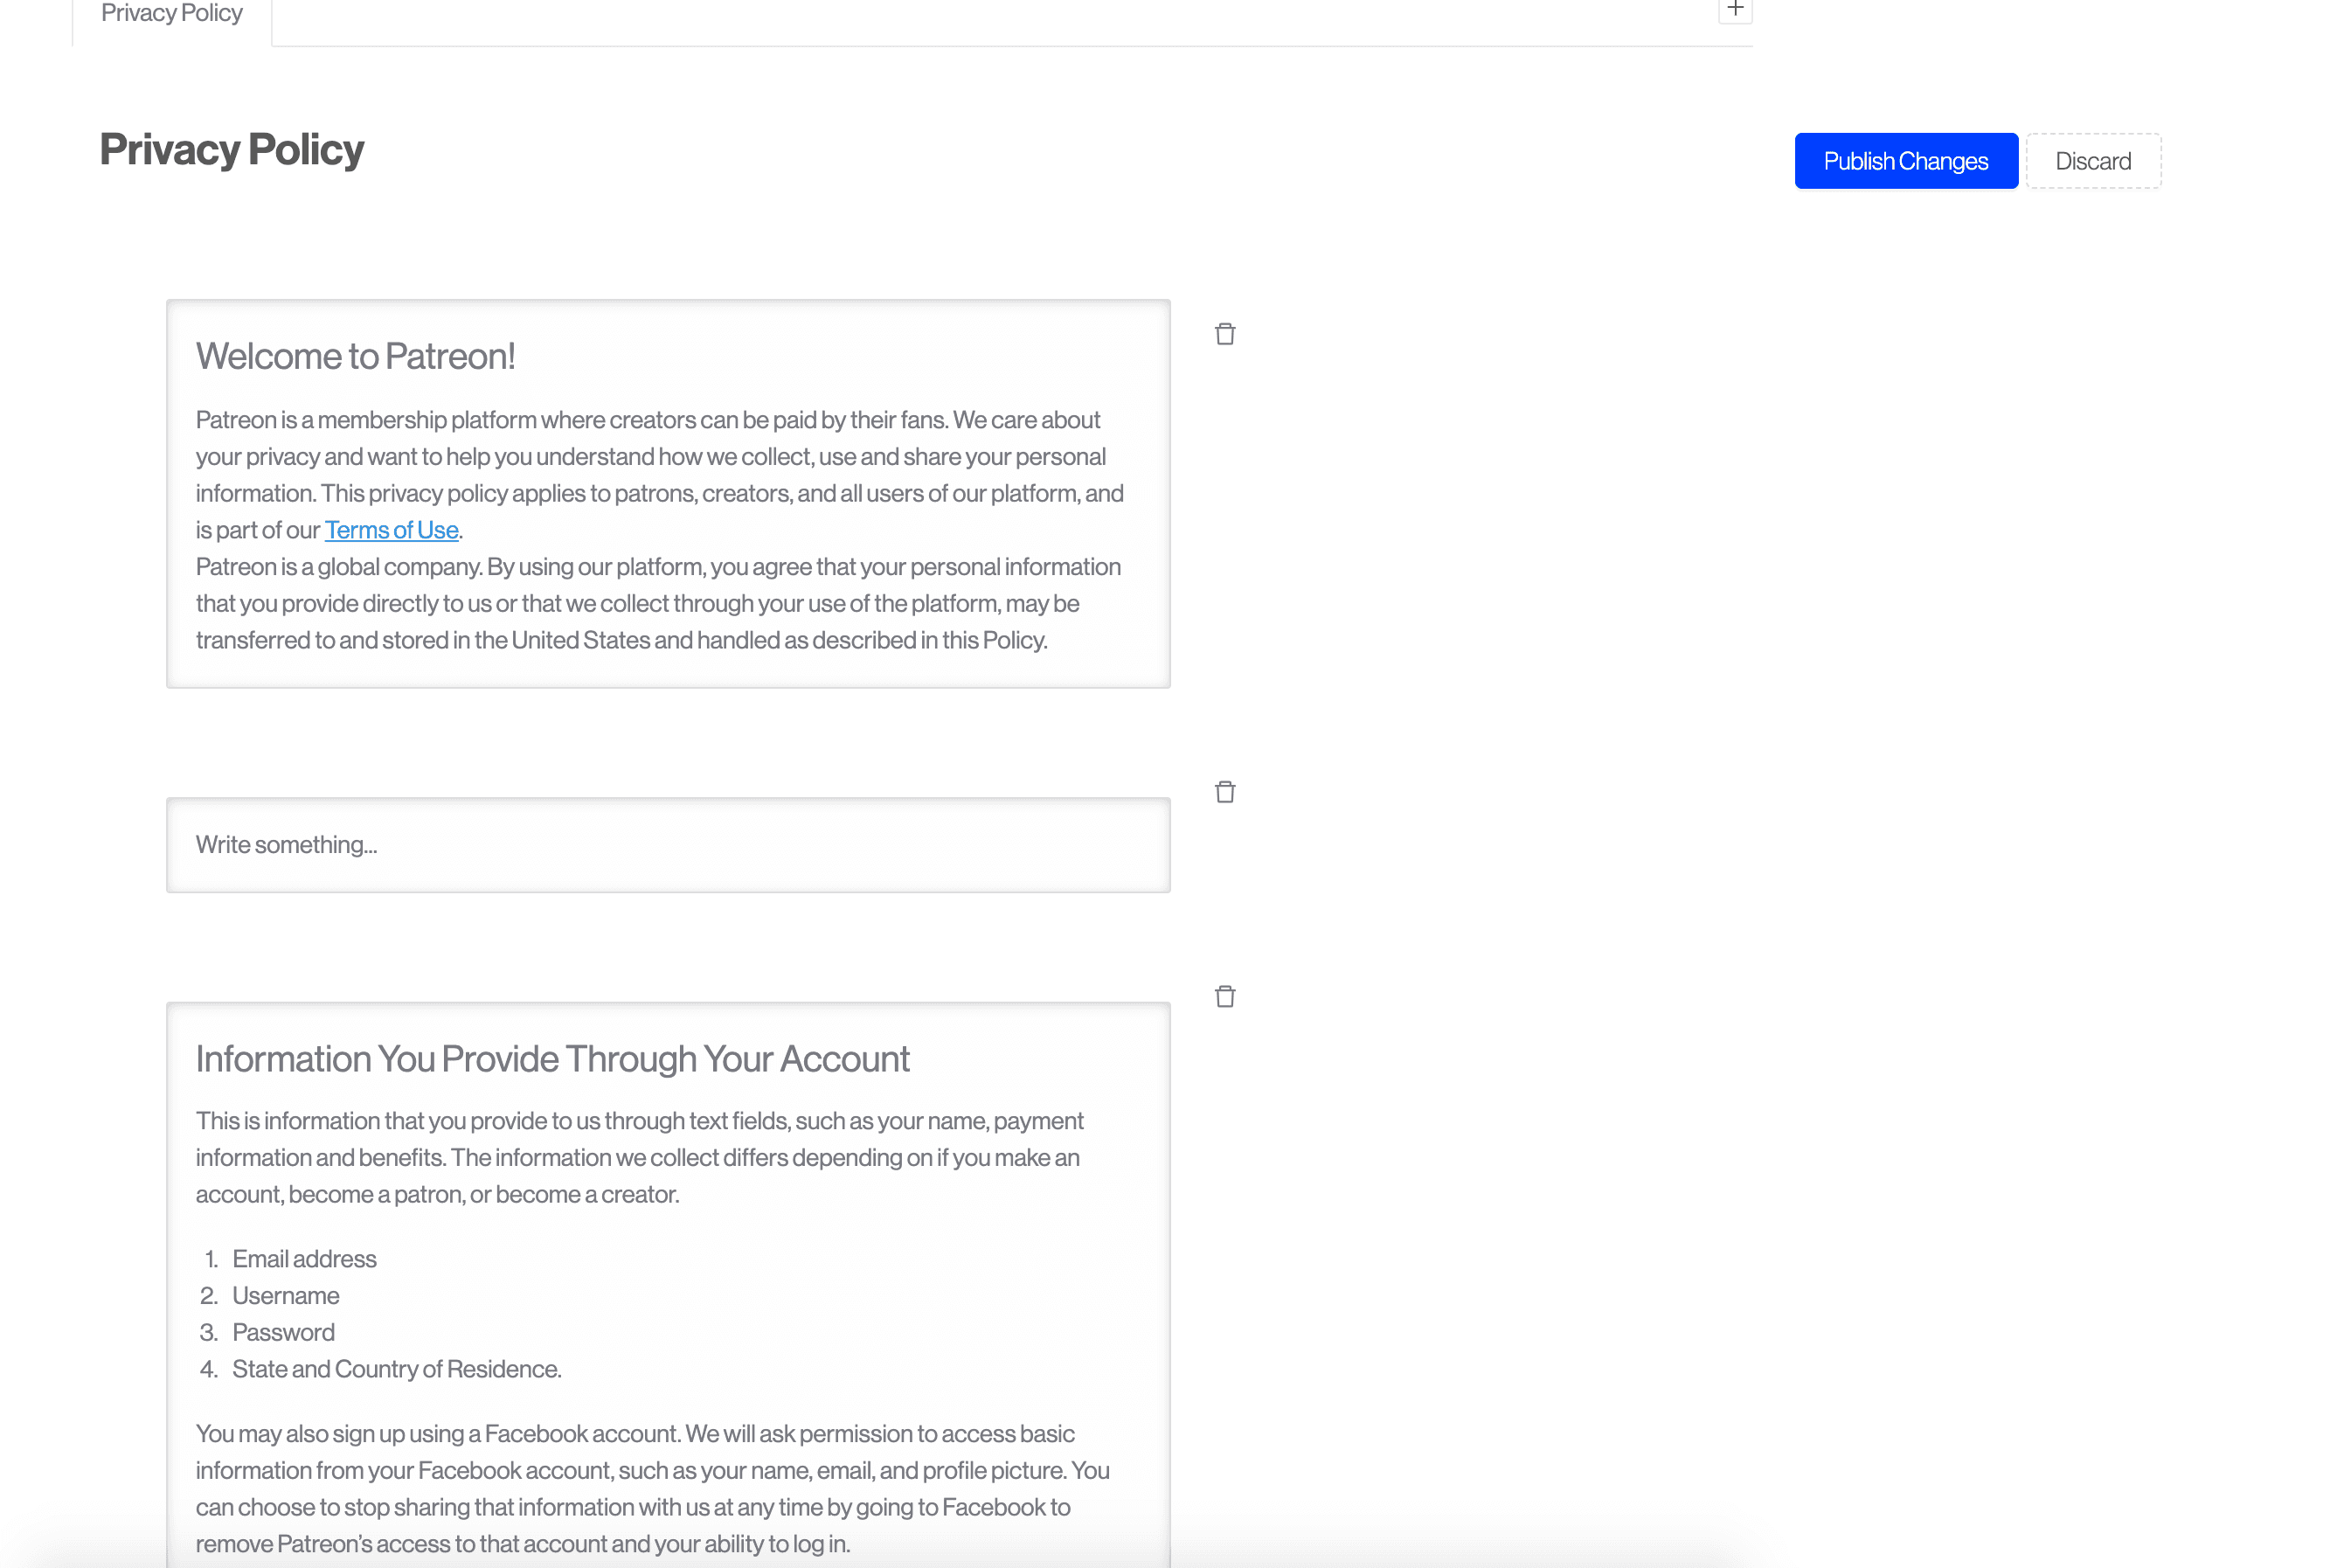Click the Privacy Policy page title
The height and width of the screenshot is (1568, 2344).
(x=232, y=150)
